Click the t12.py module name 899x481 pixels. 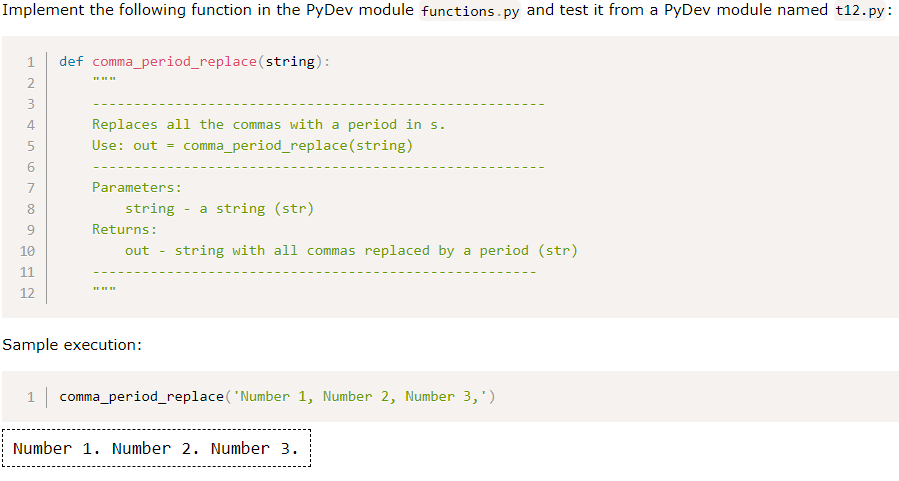pos(859,11)
